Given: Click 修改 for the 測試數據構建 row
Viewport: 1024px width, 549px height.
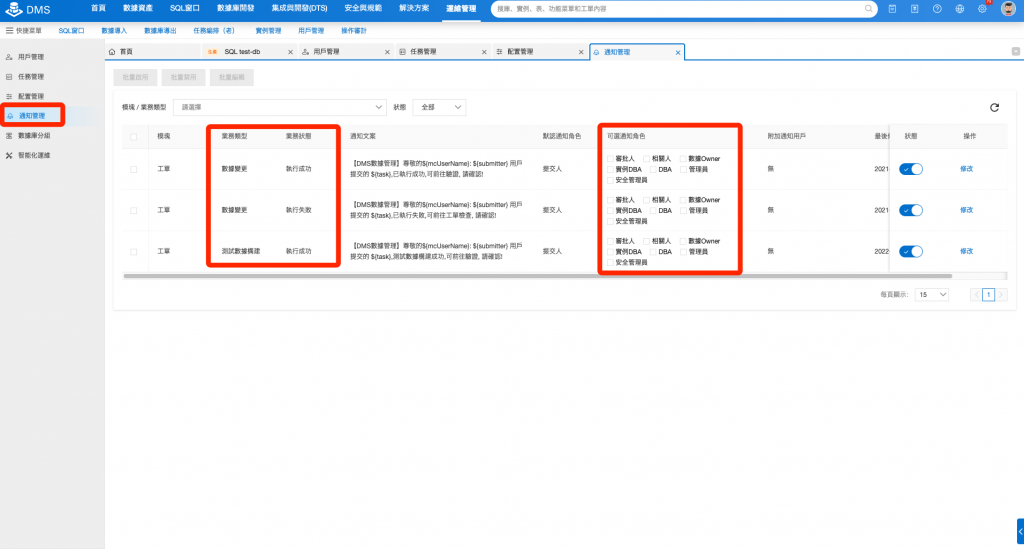Looking at the screenshot, I should point(967,251).
